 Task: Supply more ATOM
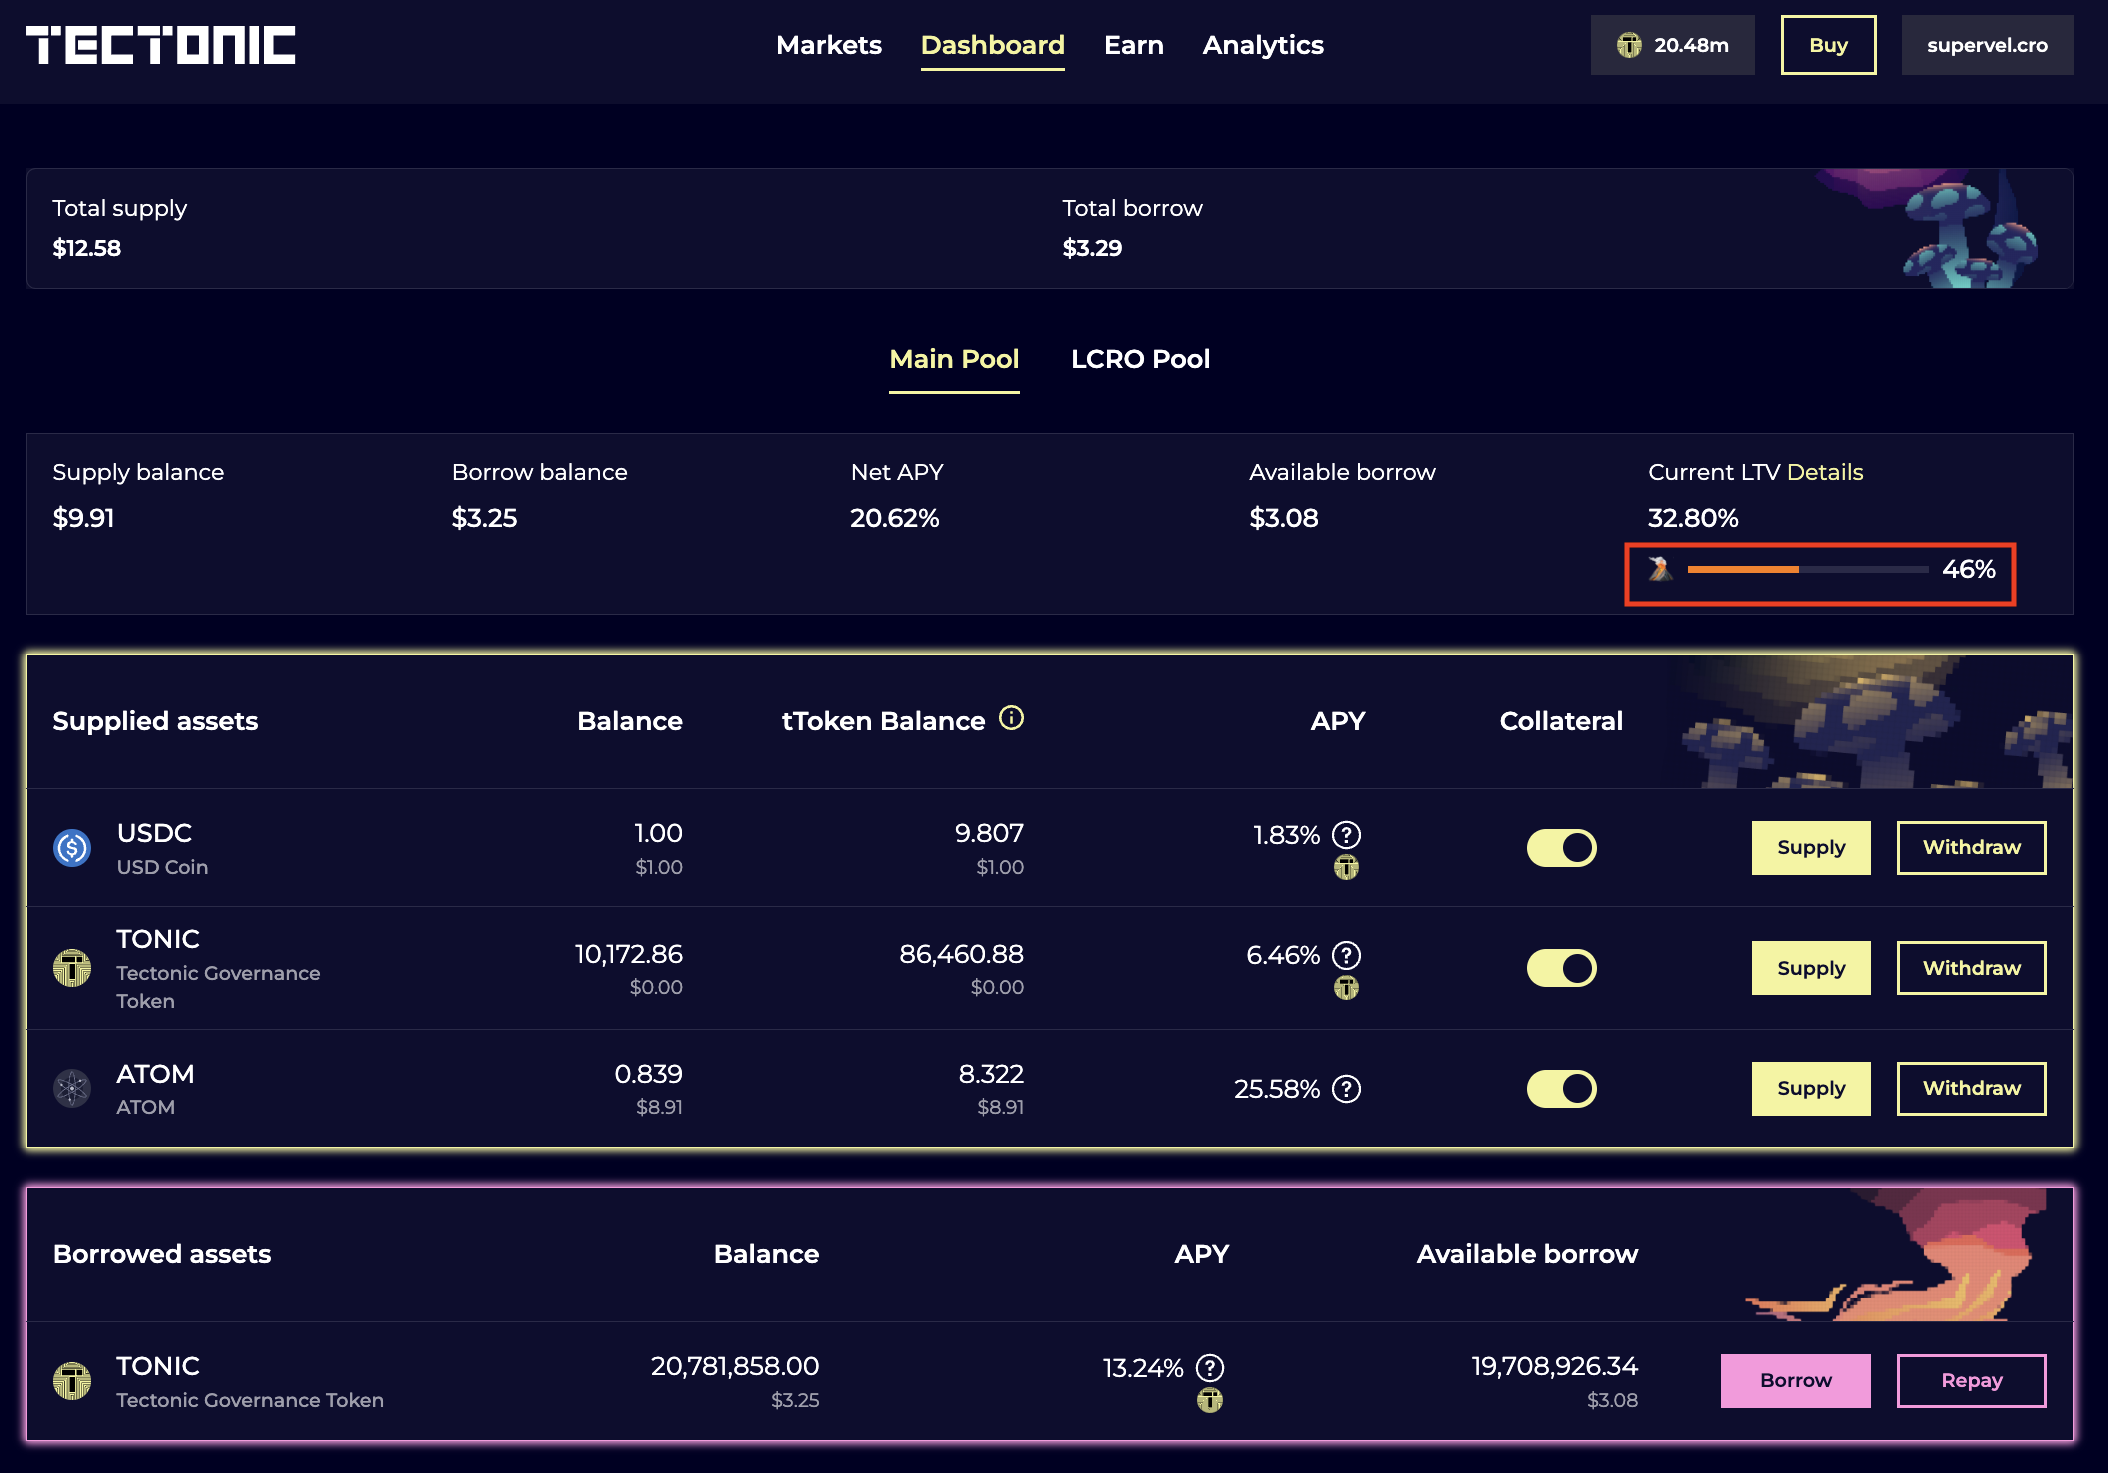1811,1088
